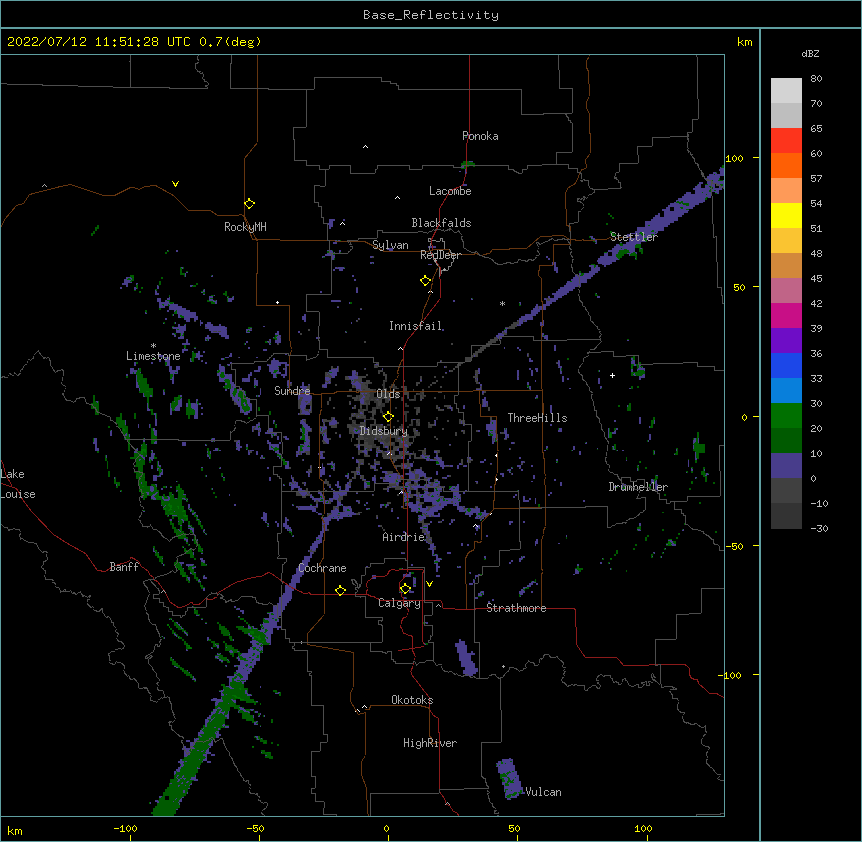862x842 pixels.
Task: Click the Banff label
Action: 124,567
